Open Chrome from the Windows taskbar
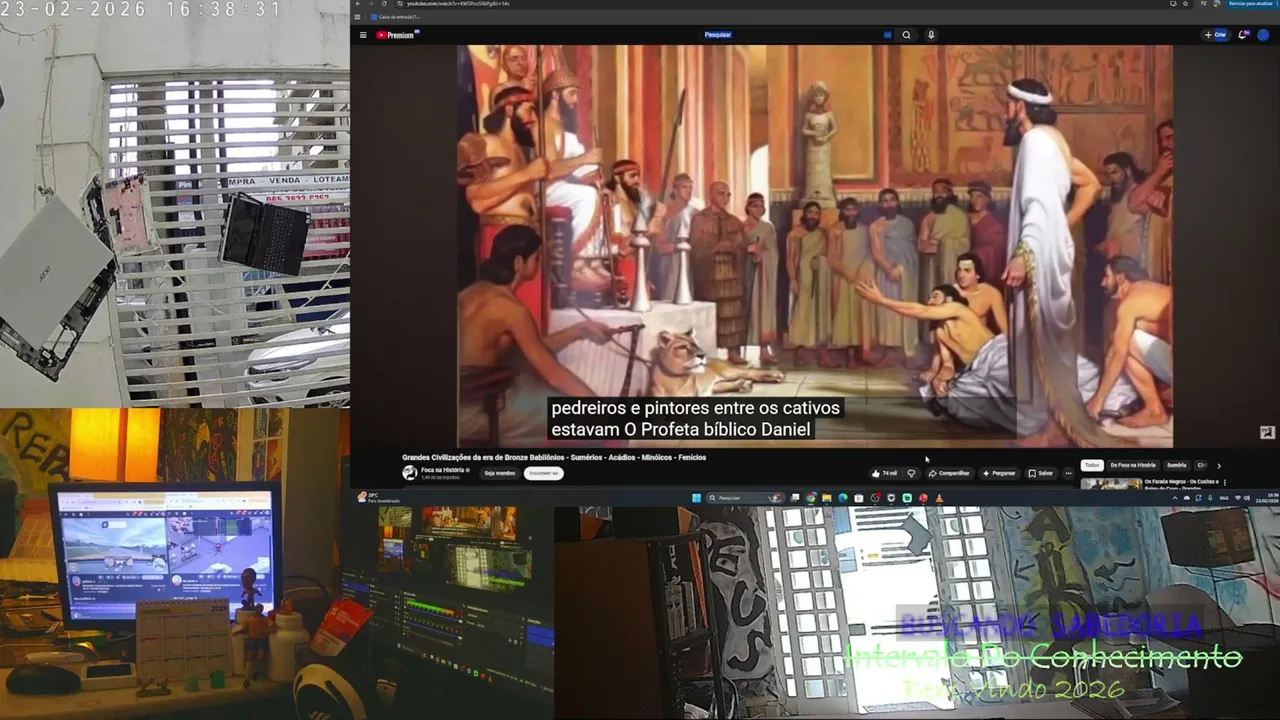1280x720 pixels. pyautogui.click(x=812, y=498)
